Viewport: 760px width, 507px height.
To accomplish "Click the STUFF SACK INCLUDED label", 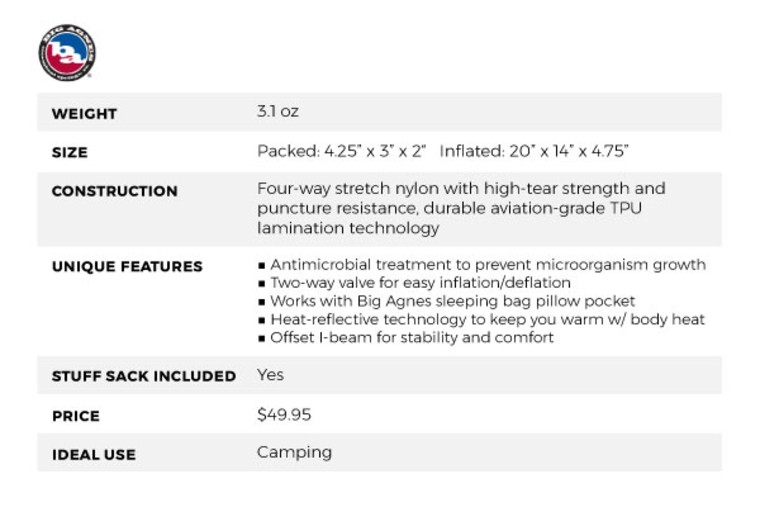I will pos(143,376).
